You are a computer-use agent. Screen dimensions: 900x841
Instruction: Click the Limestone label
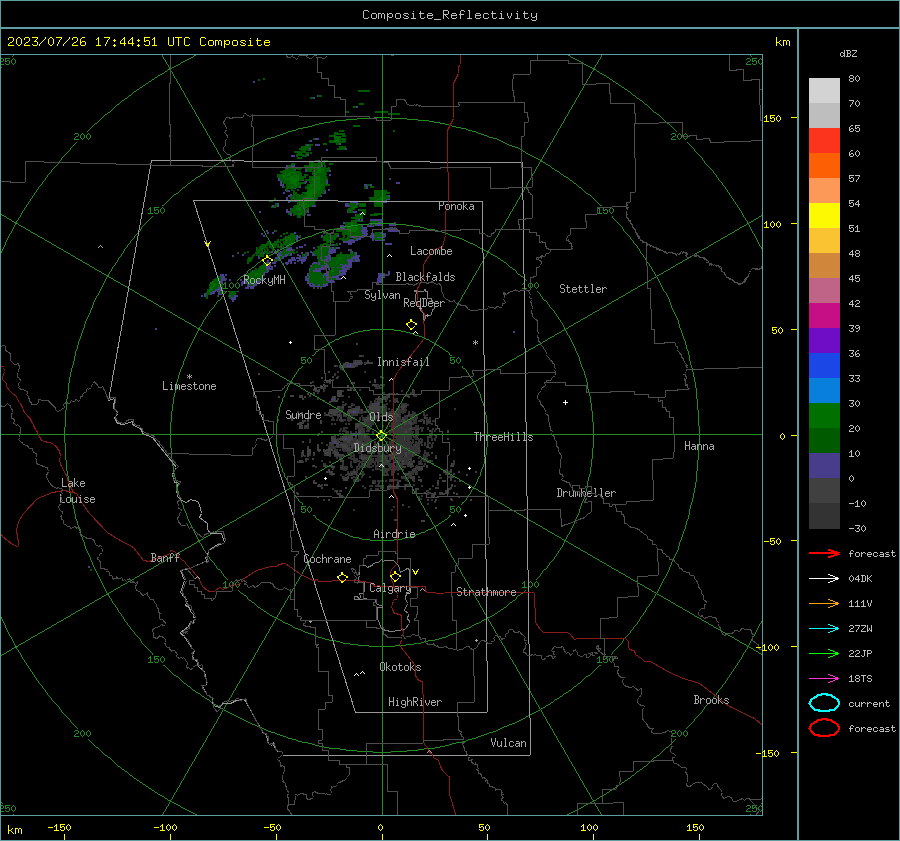click(x=189, y=386)
